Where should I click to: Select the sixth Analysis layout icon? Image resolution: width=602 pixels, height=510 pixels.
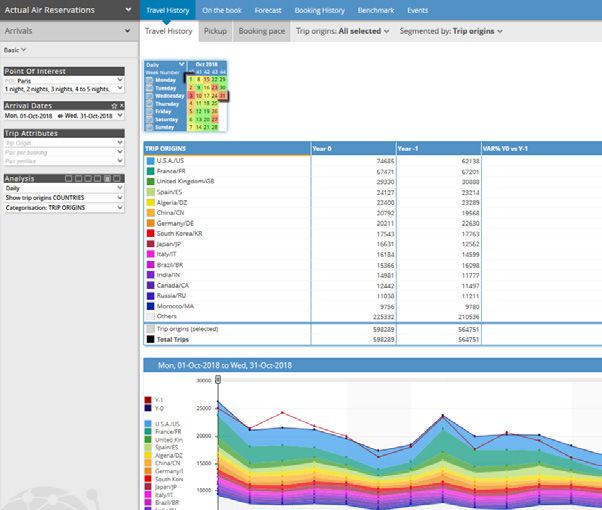[x=117, y=179]
